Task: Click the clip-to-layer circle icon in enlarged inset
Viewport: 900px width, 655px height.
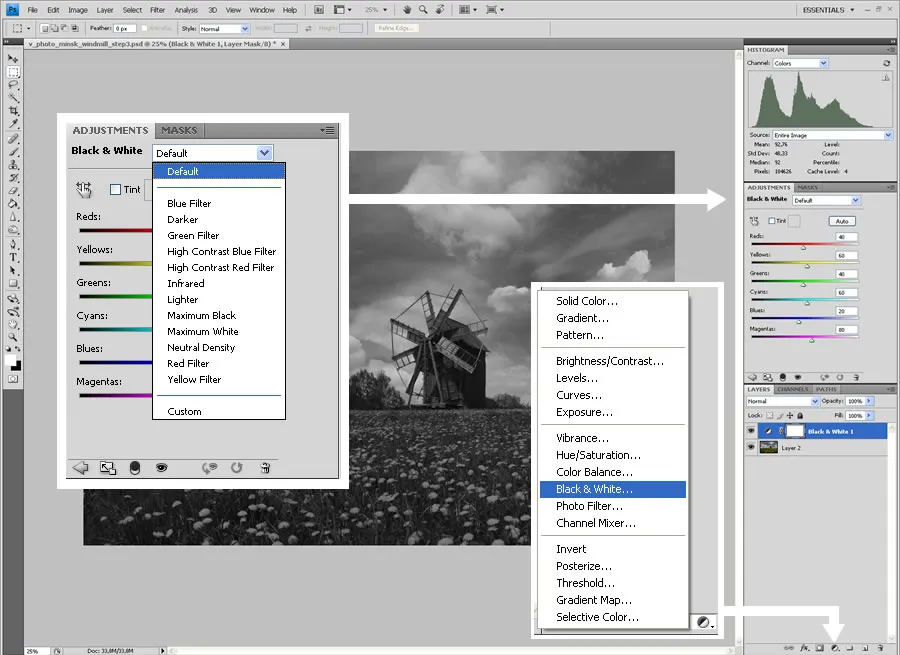Action: click(x=135, y=468)
